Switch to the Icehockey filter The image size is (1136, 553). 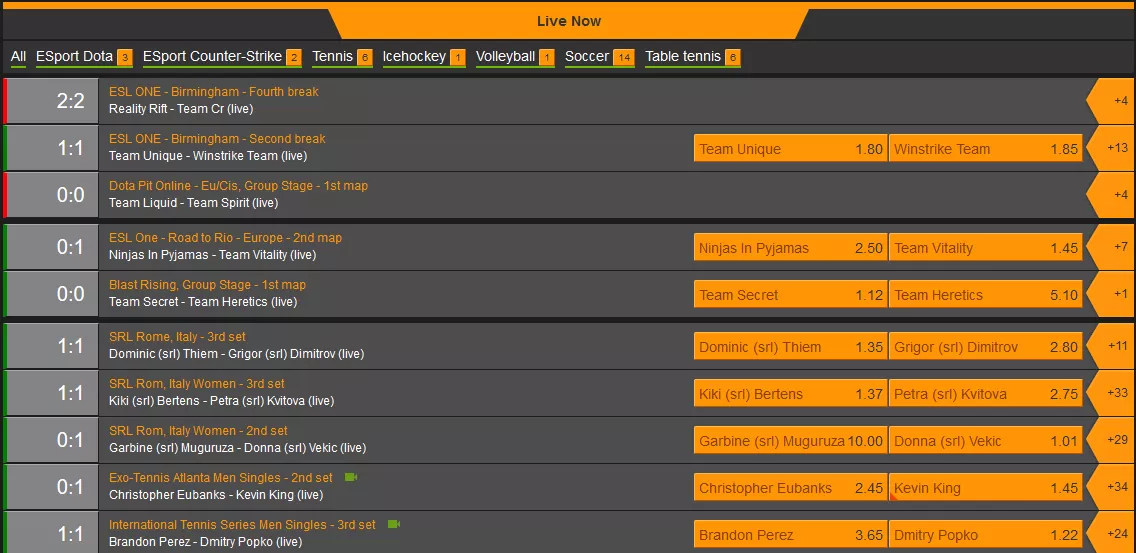click(424, 57)
